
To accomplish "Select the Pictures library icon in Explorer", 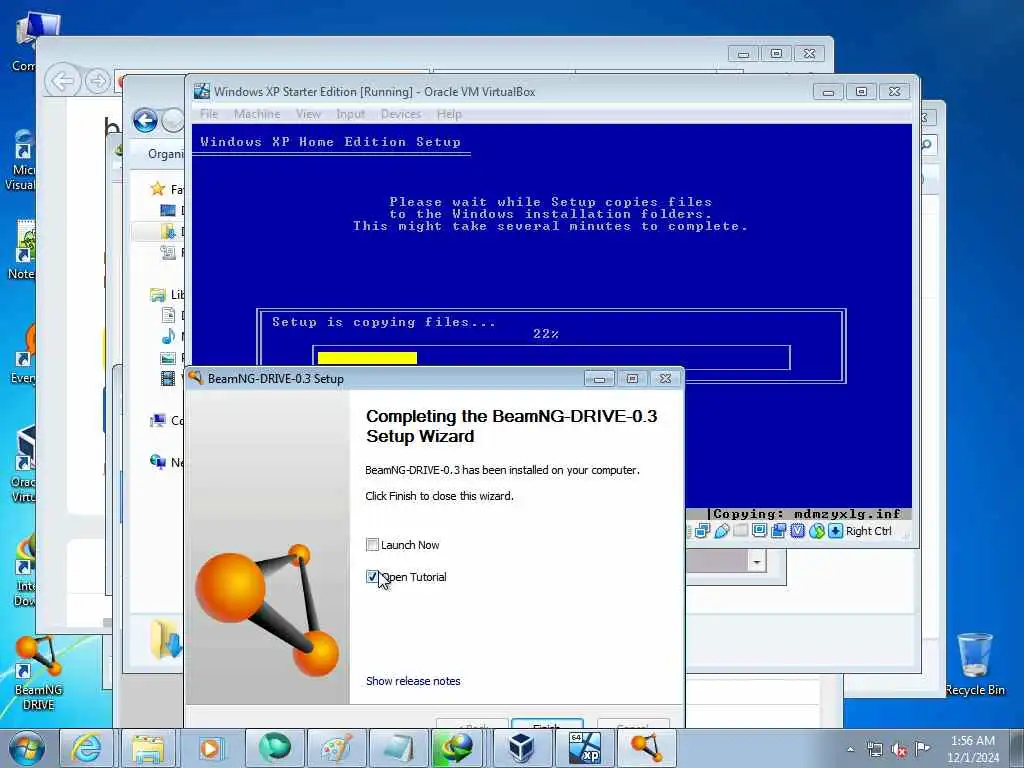I will click(x=168, y=358).
